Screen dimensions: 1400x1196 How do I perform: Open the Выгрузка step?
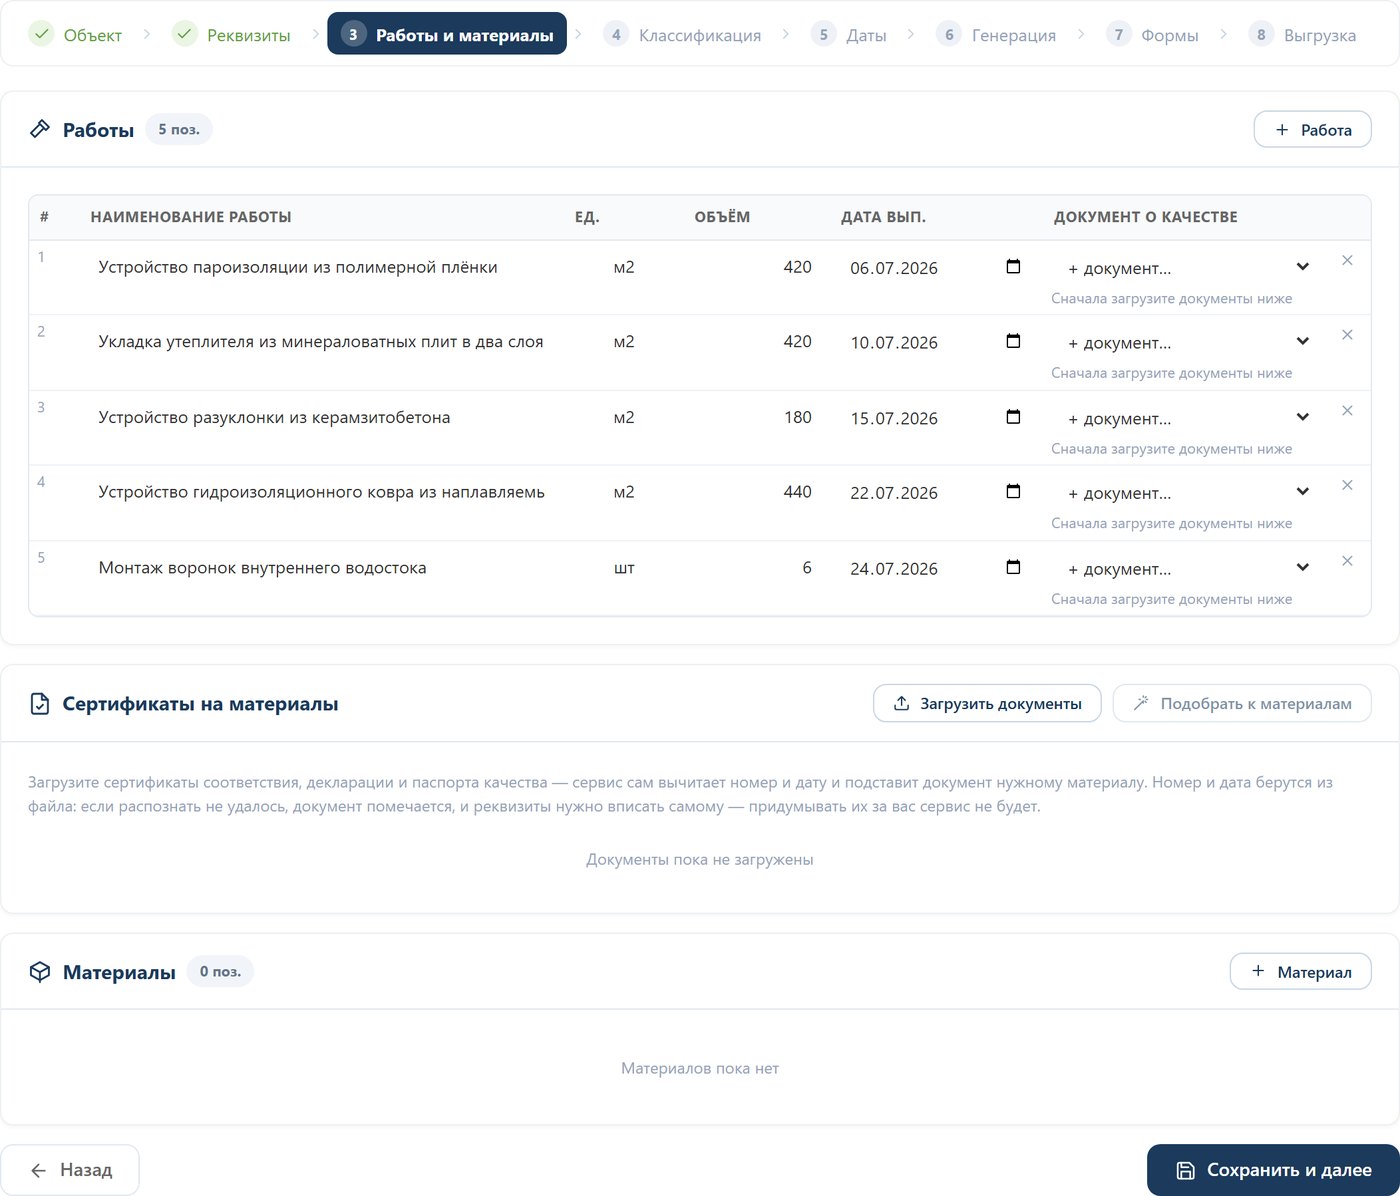coord(1302,35)
